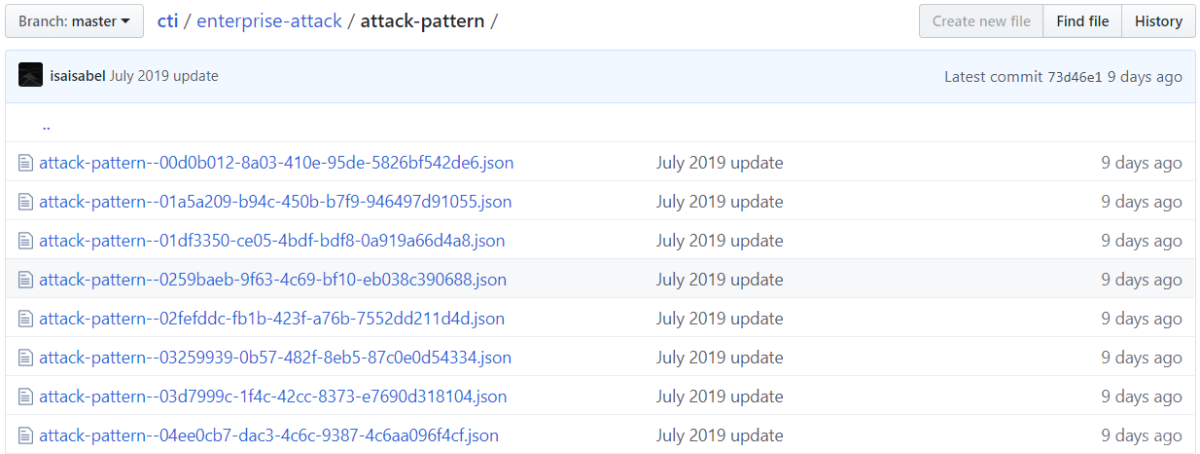The image size is (1200, 454).
Task: Click file icon for attack-pattern--04ee0cb7 json
Action: (26, 436)
